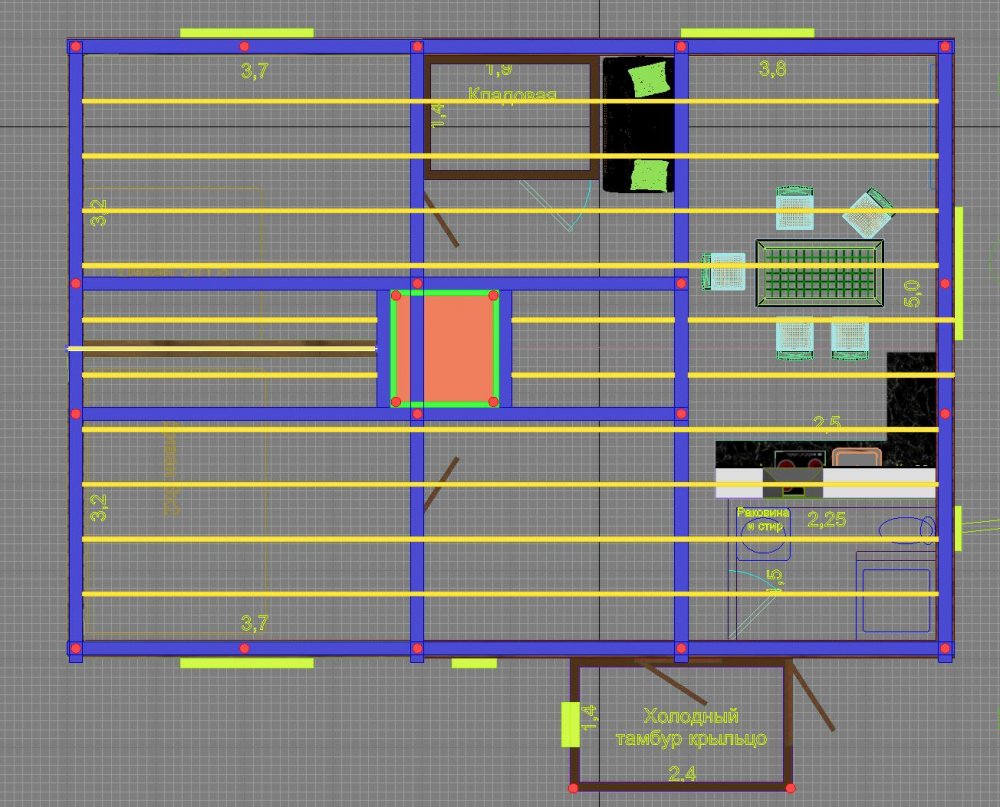Select the green dining table
The width and height of the screenshot is (1000, 807).
(820, 273)
